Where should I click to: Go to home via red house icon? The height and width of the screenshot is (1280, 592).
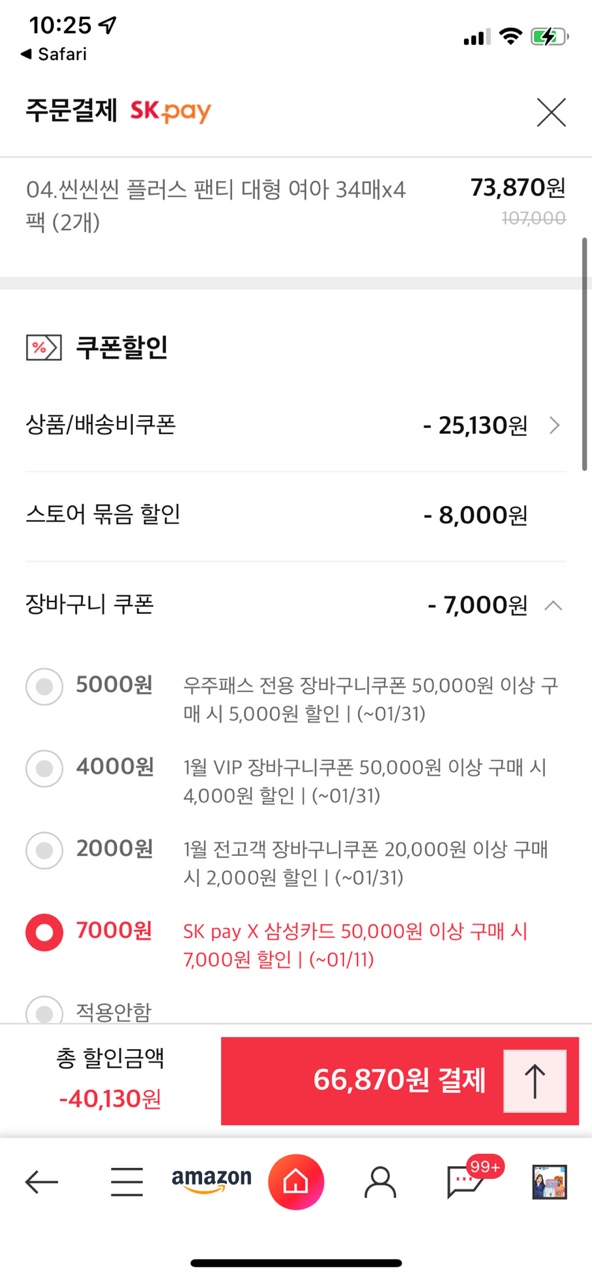tap(296, 1182)
